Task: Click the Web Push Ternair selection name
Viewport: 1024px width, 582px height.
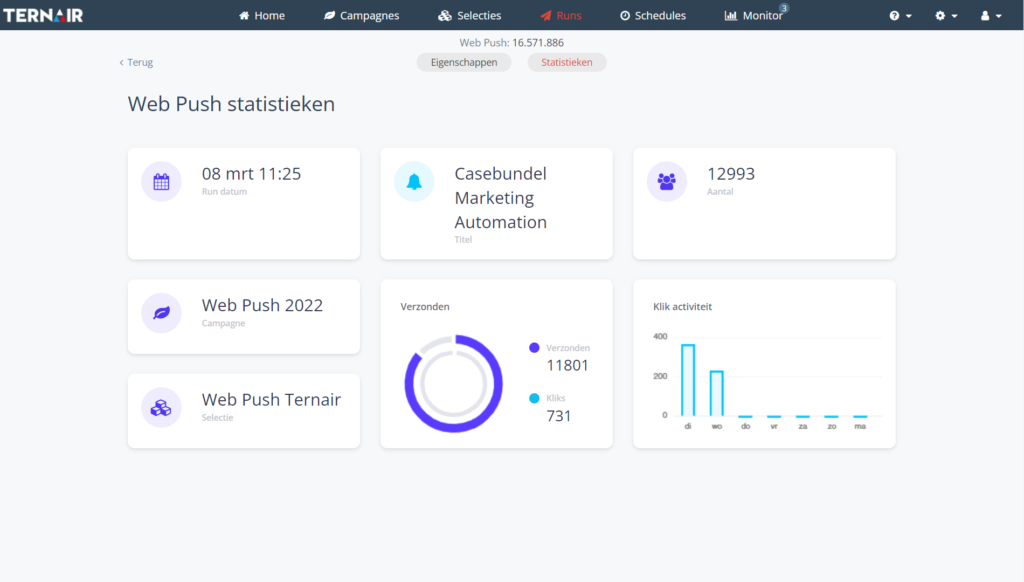Action: [271, 399]
